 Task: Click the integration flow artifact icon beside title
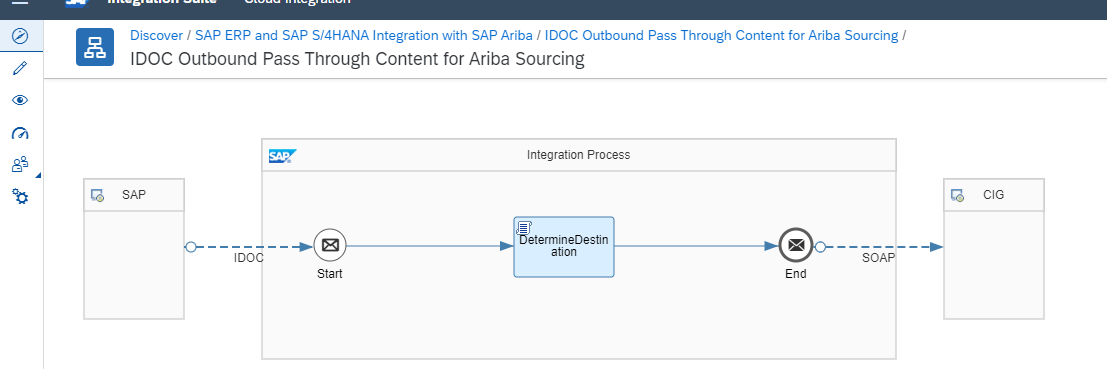coord(95,47)
